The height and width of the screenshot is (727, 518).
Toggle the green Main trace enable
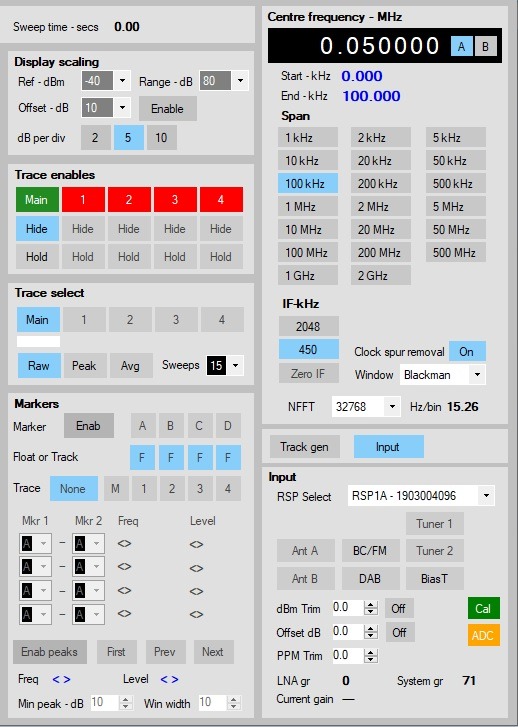37,199
